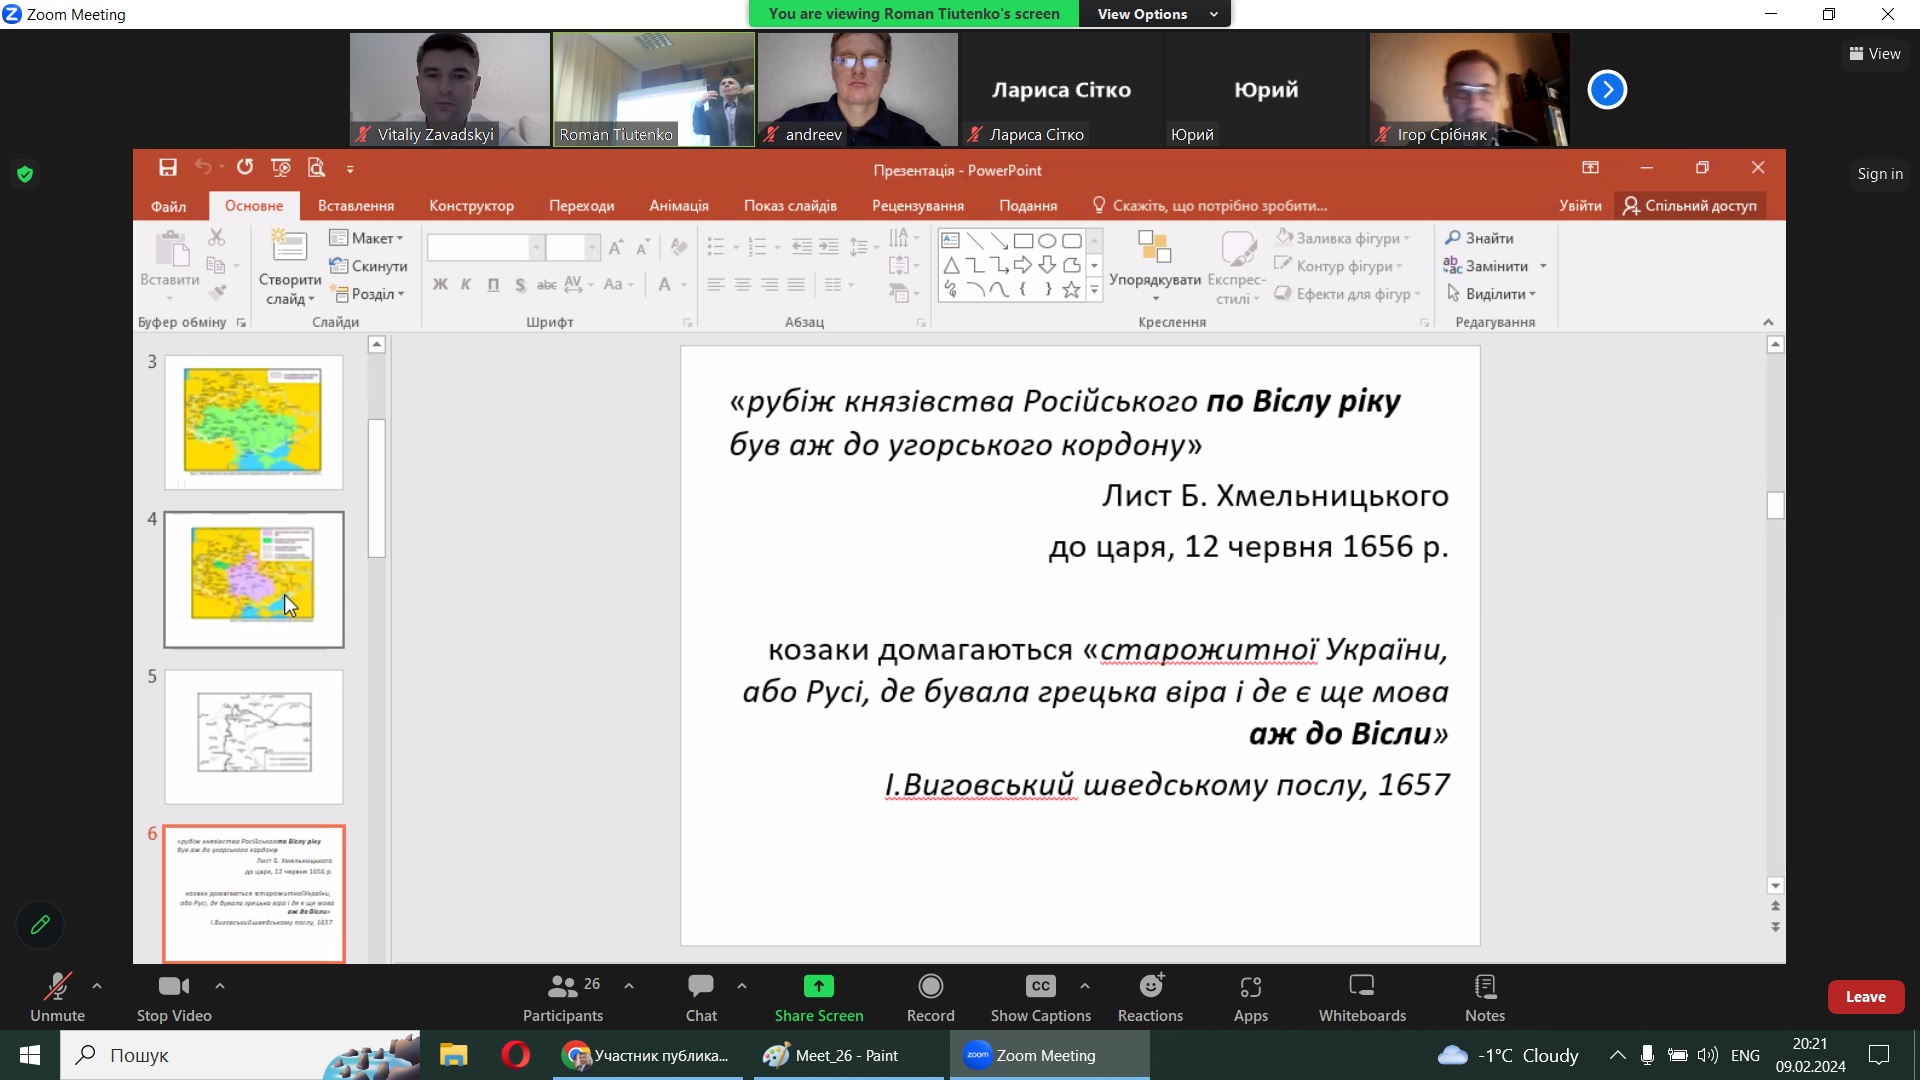Open the Notes icon in toolbar
Screen dimensions: 1920x1080
(x=1484, y=987)
